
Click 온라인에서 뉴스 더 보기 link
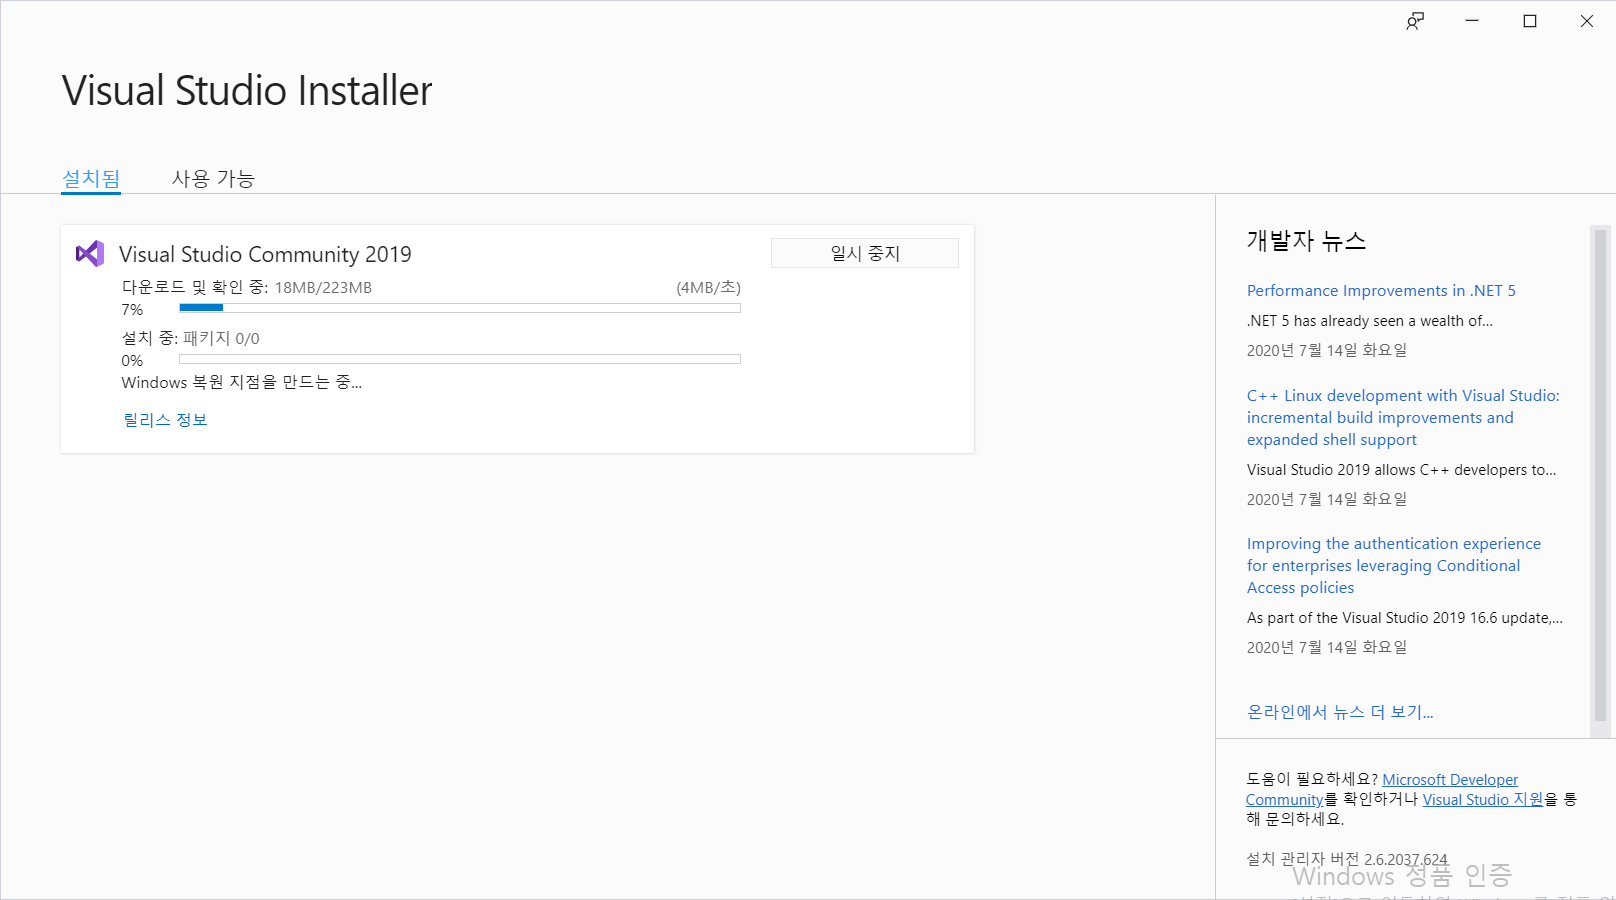pyautogui.click(x=1340, y=712)
